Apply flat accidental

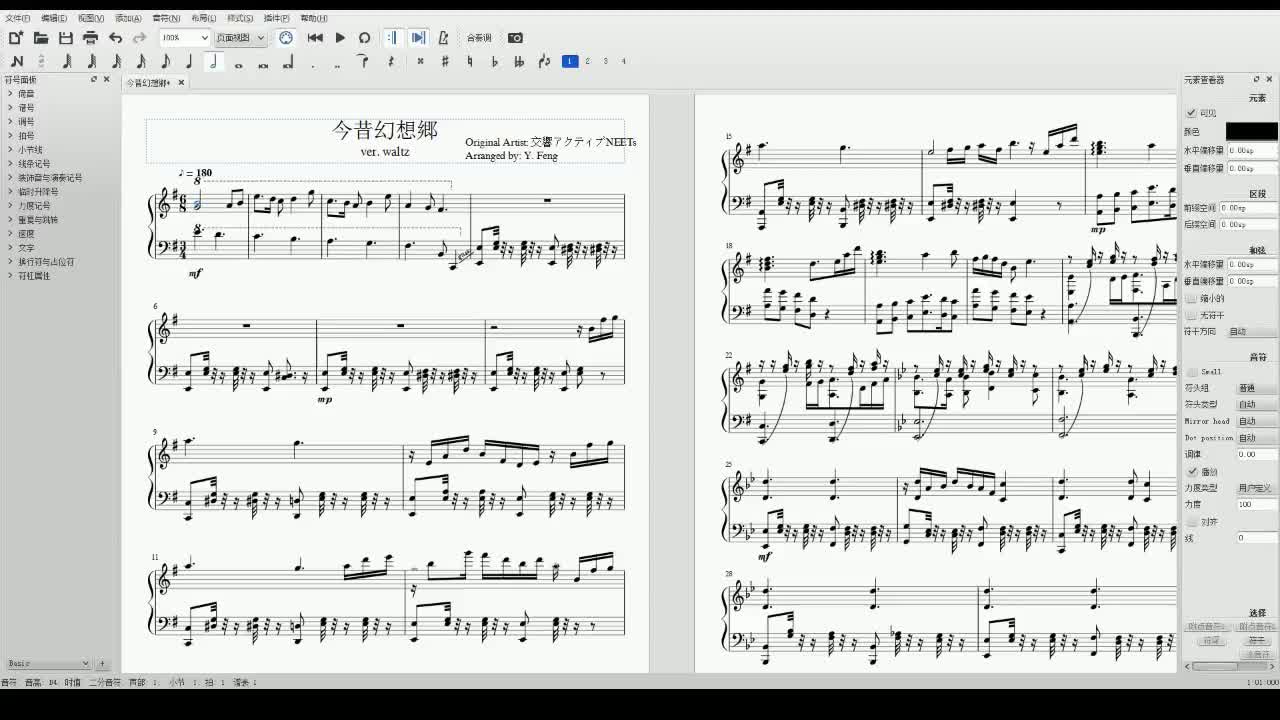(494, 62)
